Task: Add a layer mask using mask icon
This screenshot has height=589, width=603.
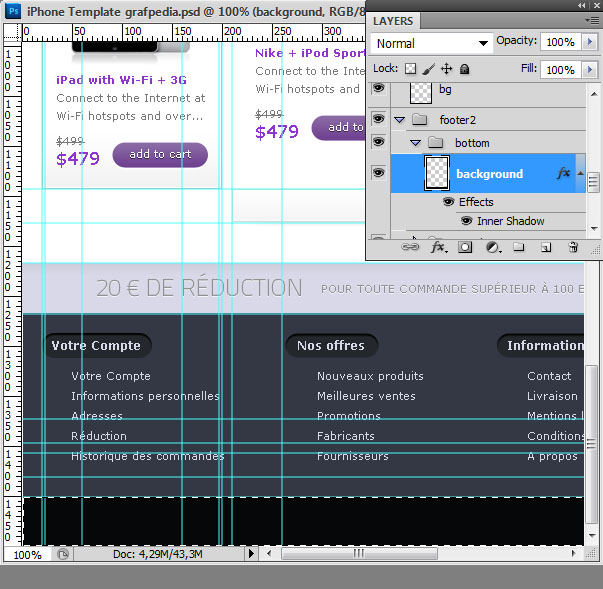Action: click(x=465, y=247)
